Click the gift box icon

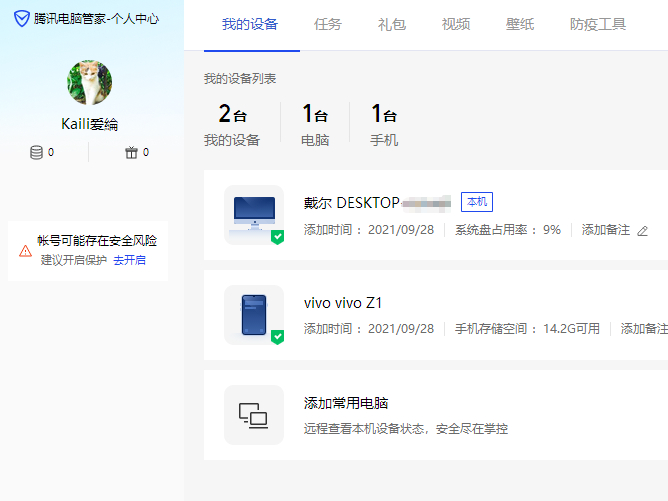click(x=131, y=152)
